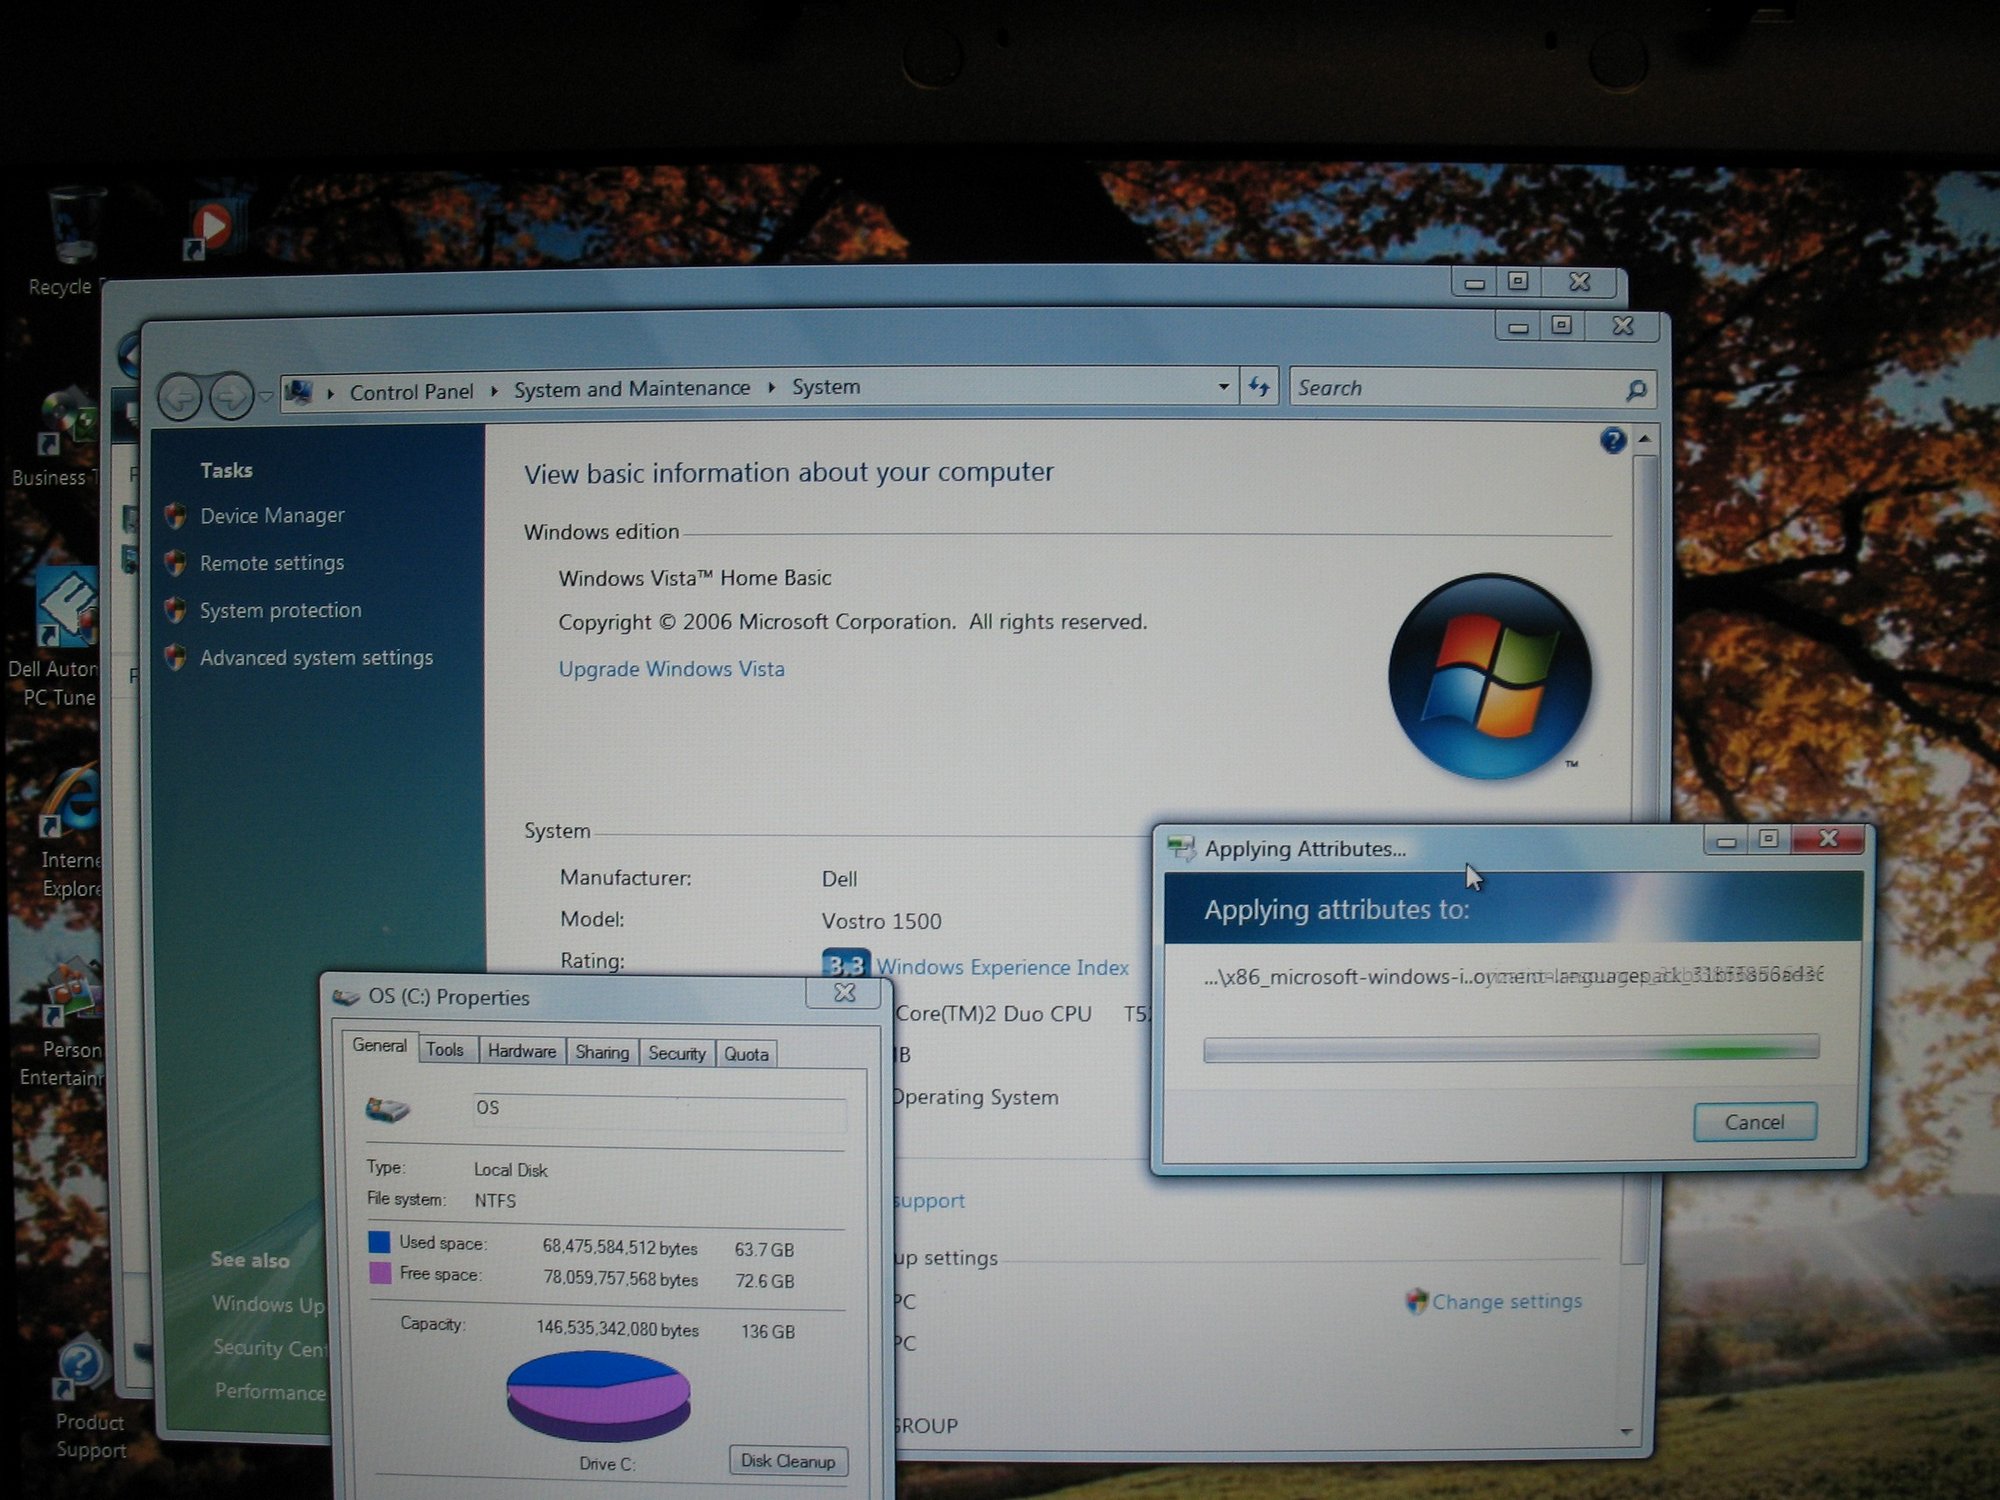
Task: Expand the arrow after System and Maintenance
Action: point(771,388)
